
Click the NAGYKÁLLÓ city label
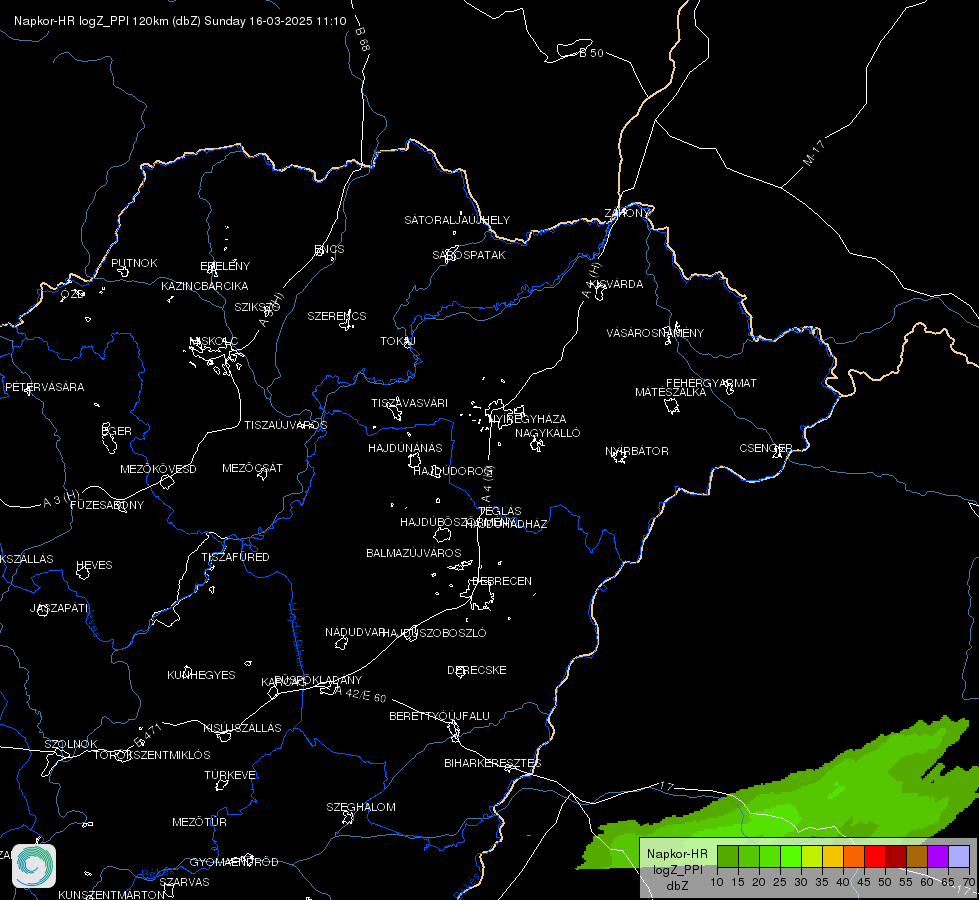(x=548, y=433)
